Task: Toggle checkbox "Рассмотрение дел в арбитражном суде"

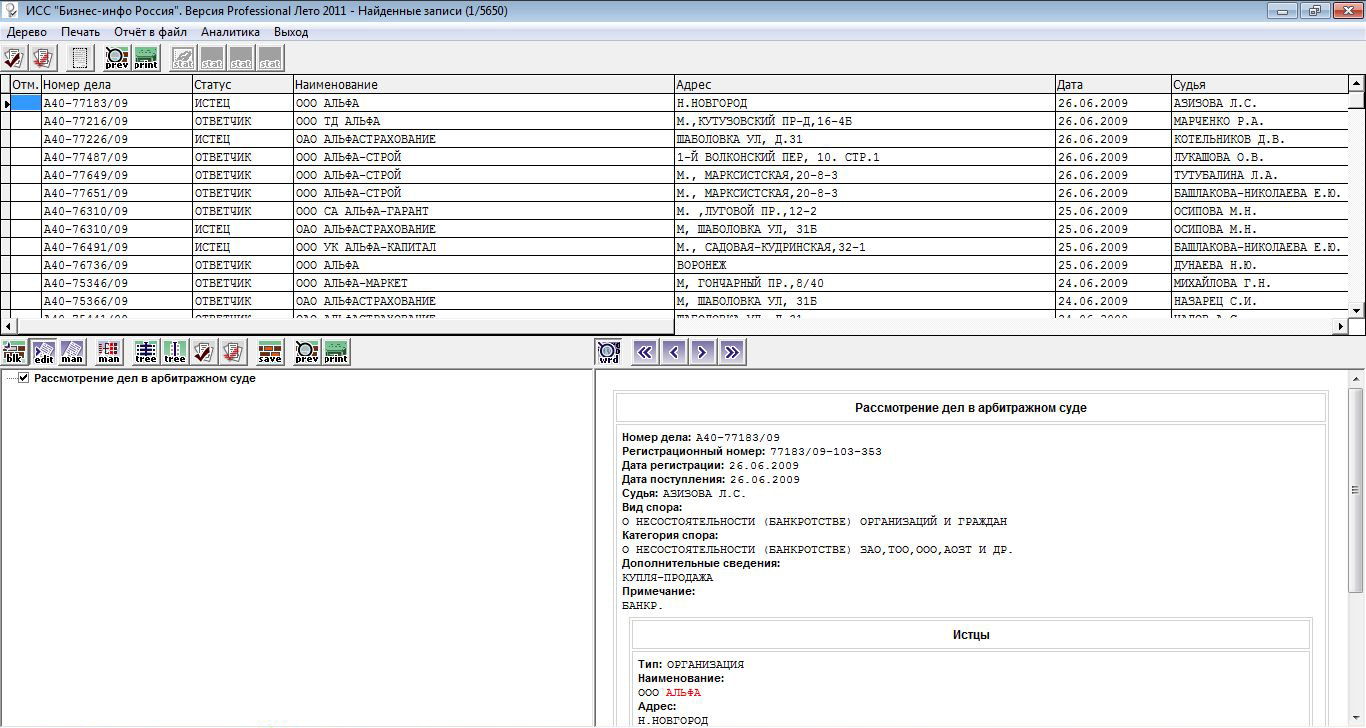Action: tap(24, 379)
